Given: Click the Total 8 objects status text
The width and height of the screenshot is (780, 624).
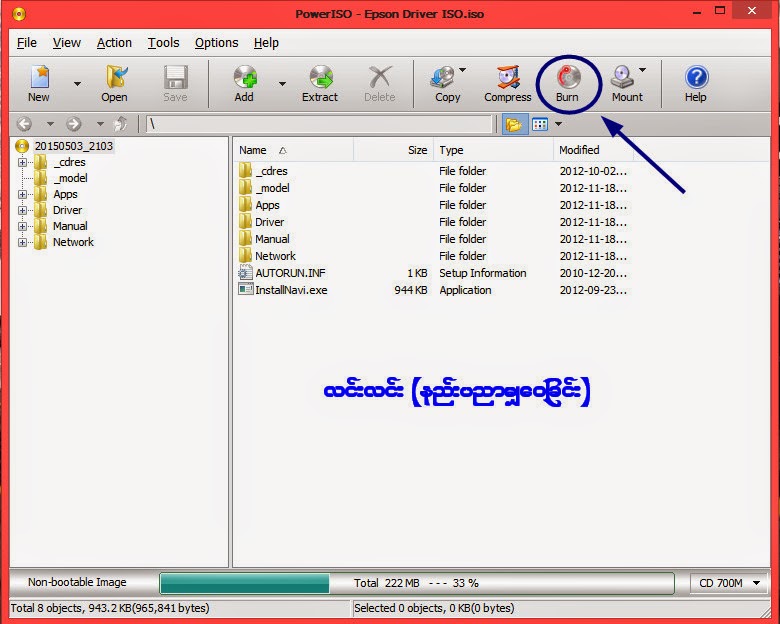Looking at the screenshot, I should 110,608.
